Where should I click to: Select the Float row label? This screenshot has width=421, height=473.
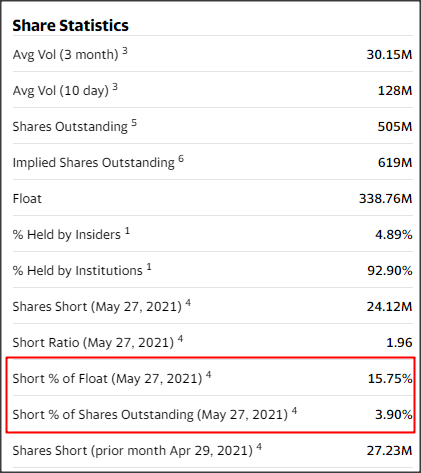click(x=27, y=199)
